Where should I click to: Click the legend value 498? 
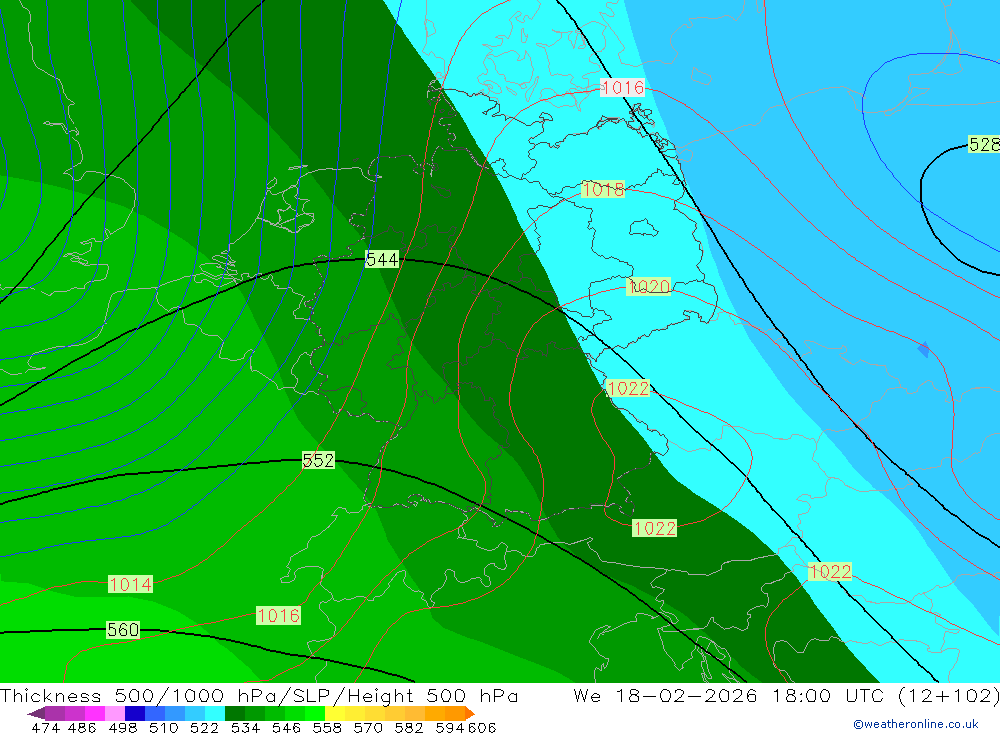(x=122, y=728)
